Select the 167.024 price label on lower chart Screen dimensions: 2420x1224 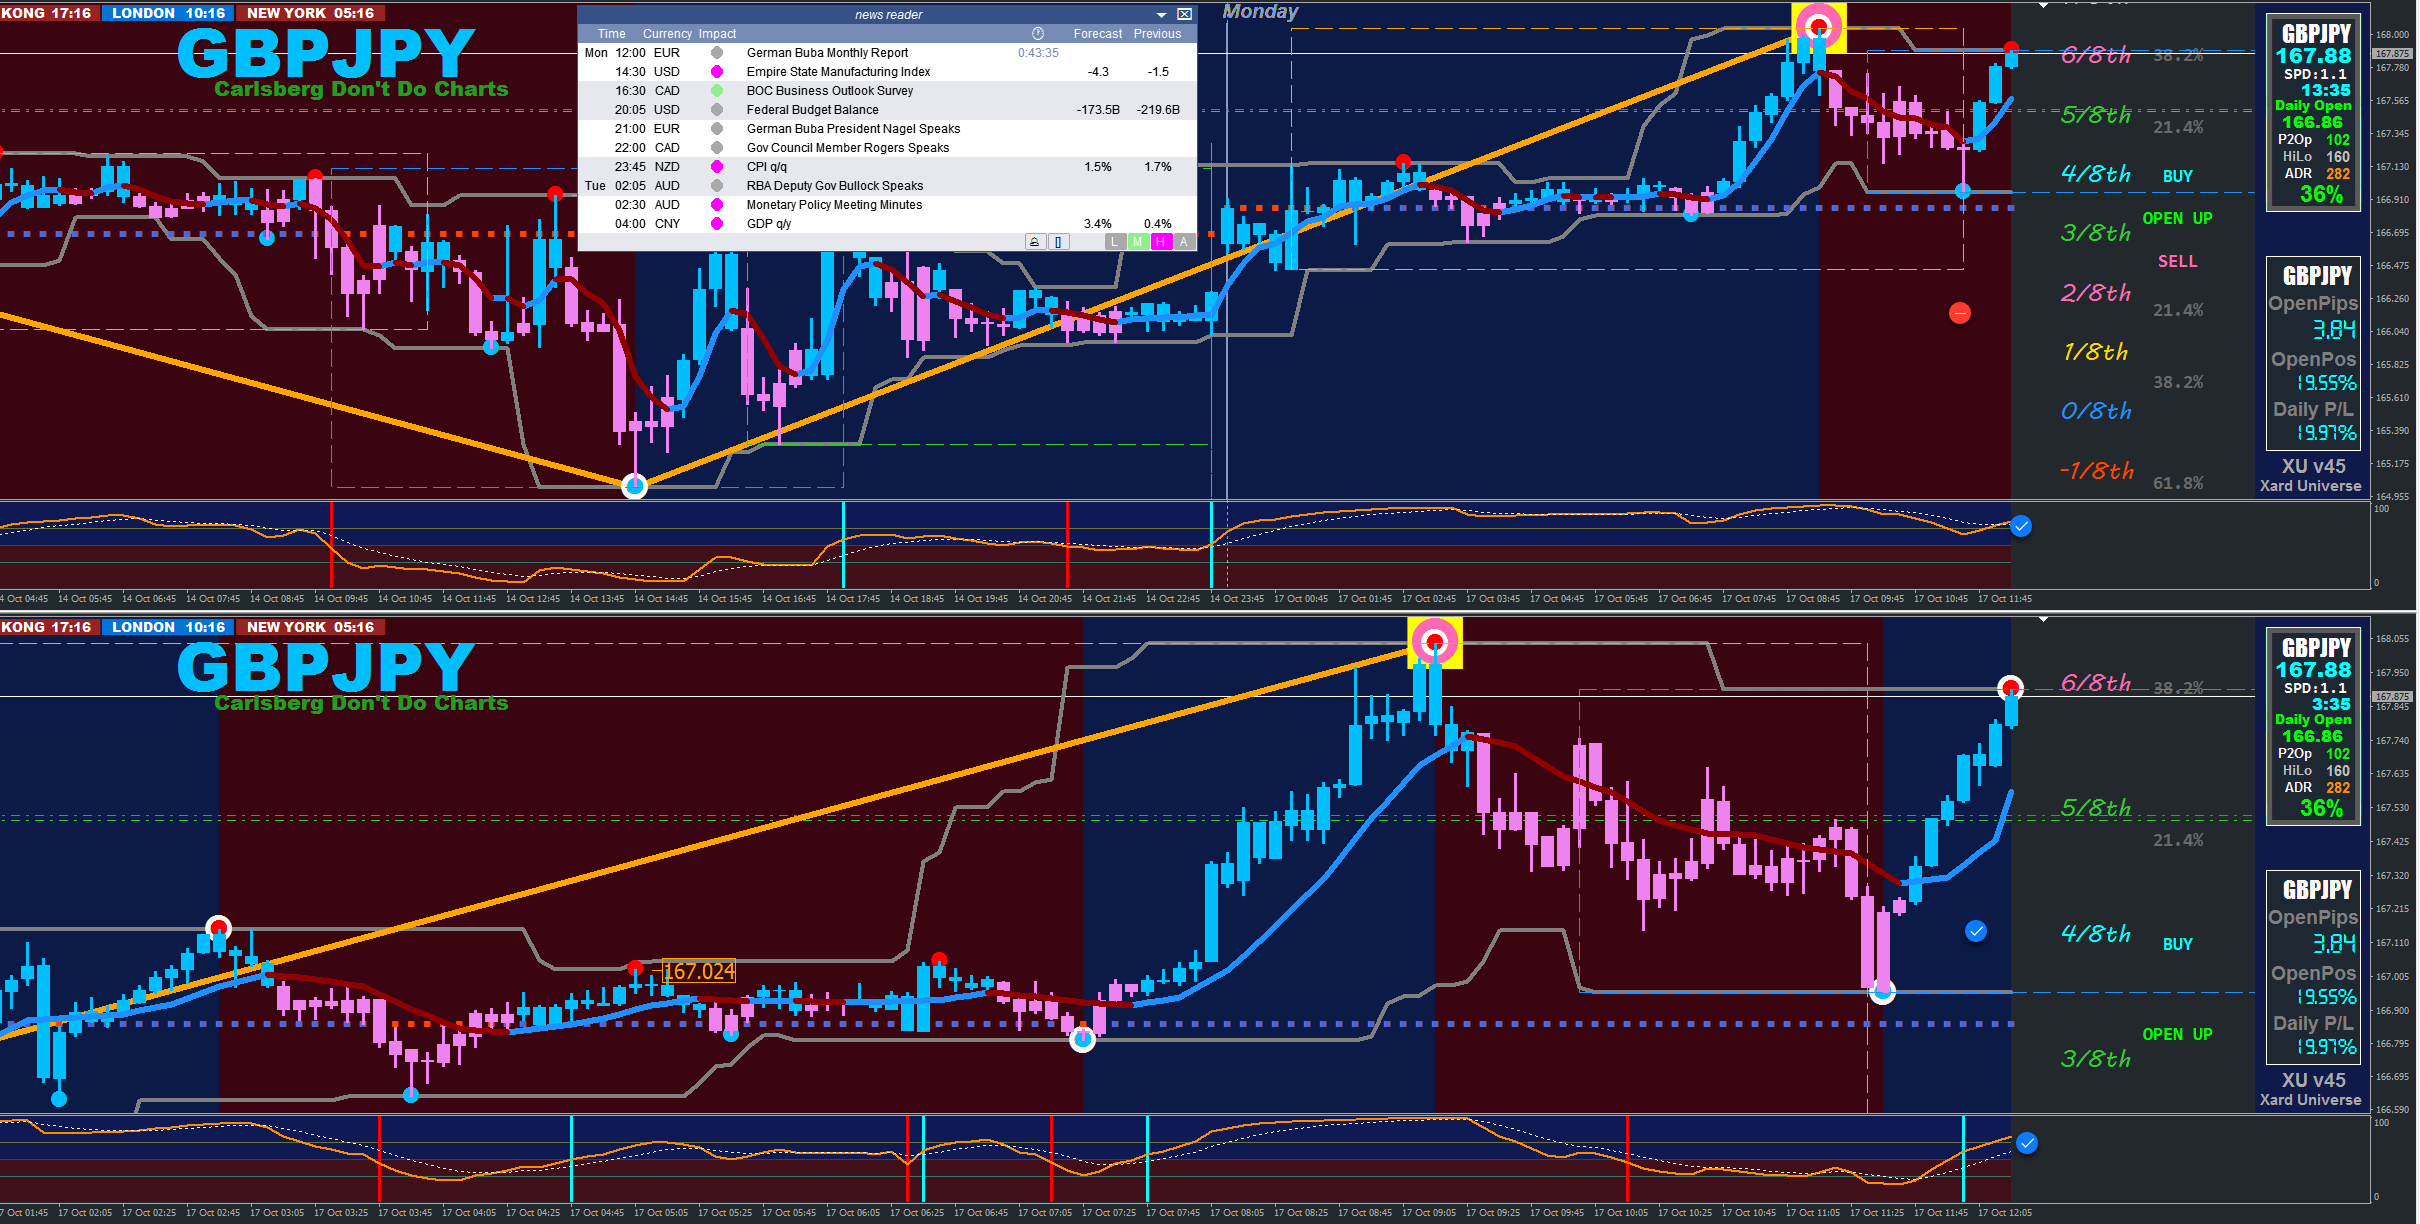pyautogui.click(x=699, y=971)
